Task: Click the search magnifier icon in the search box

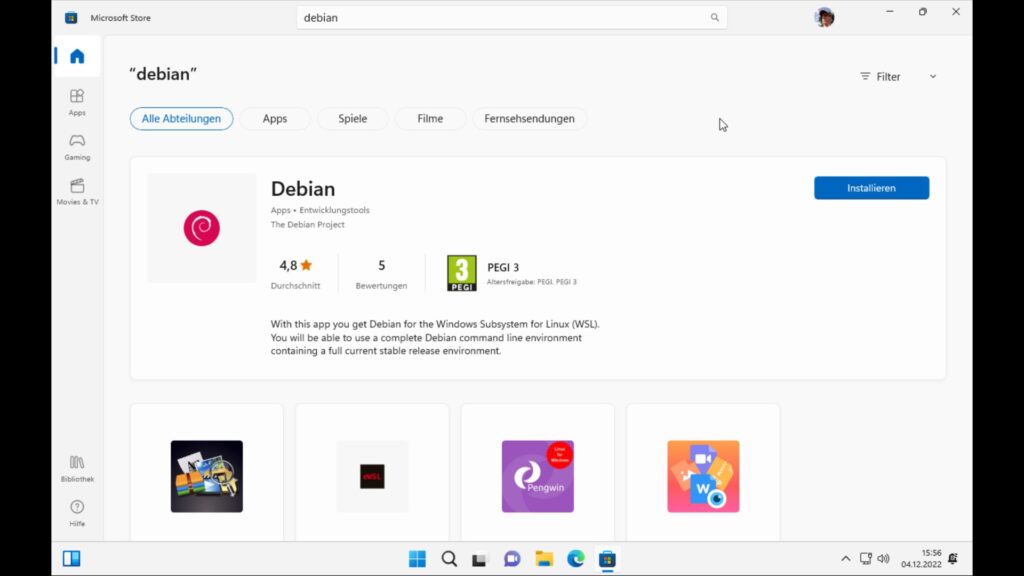Action: (x=714, y=18)
